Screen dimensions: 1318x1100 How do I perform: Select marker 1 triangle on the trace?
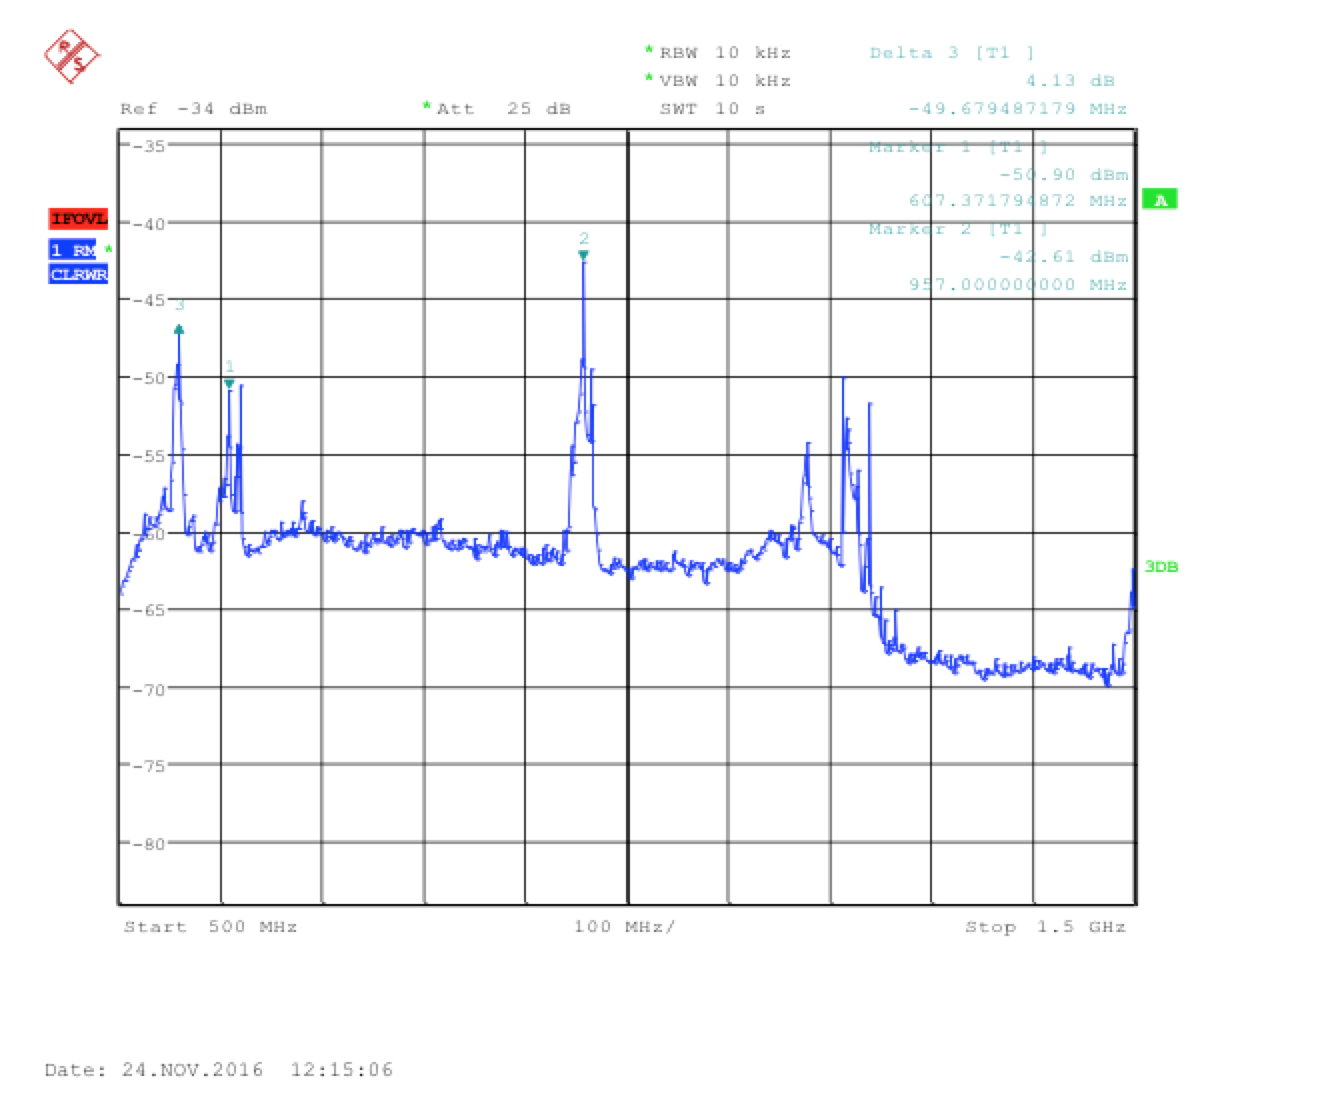(x=229, y=383)
